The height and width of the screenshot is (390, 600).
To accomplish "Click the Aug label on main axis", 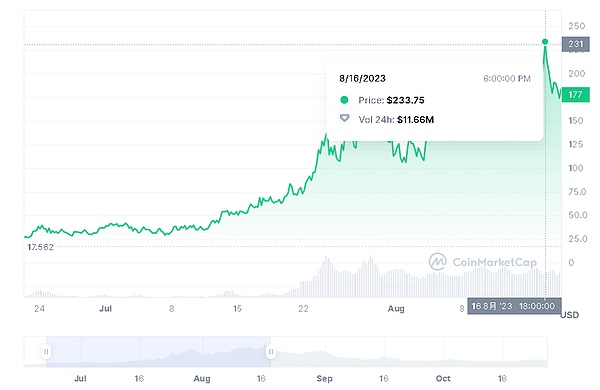I will [x=396, y=308].
